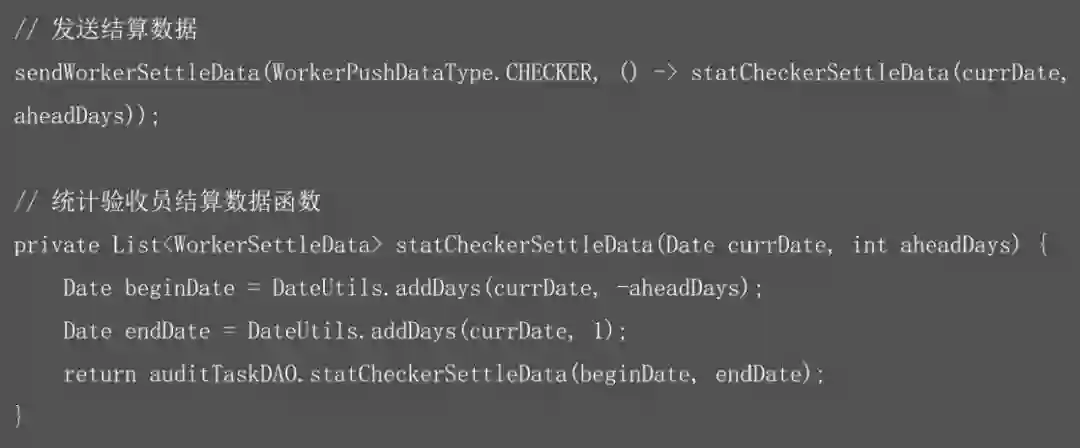The image size is (1080, 448).
Task: Click the closing brace on last line
Action: click(x=19, y=415)
